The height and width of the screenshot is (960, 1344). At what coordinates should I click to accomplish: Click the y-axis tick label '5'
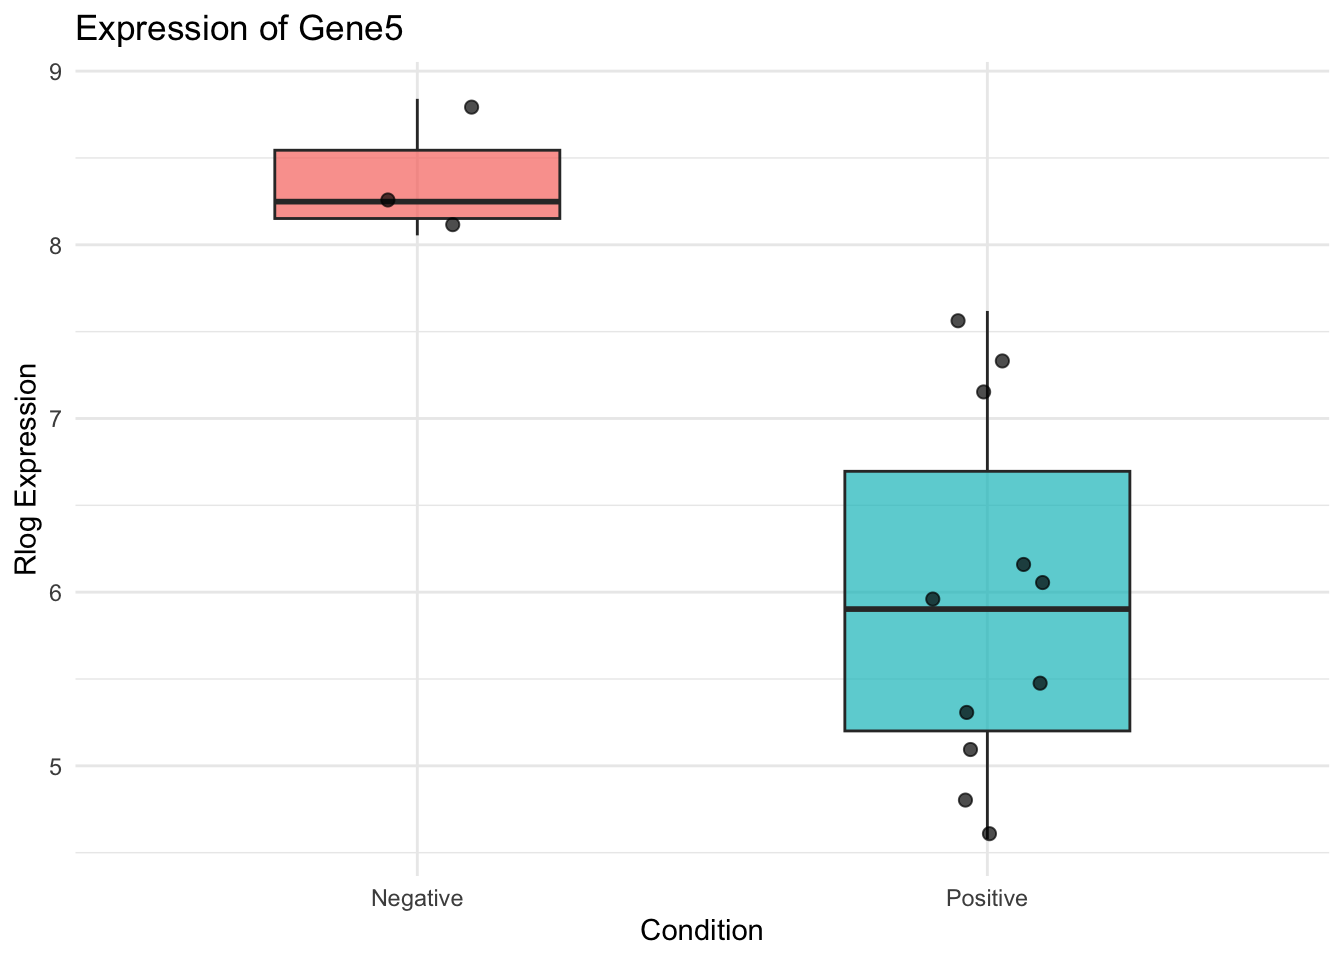(56, 767)
